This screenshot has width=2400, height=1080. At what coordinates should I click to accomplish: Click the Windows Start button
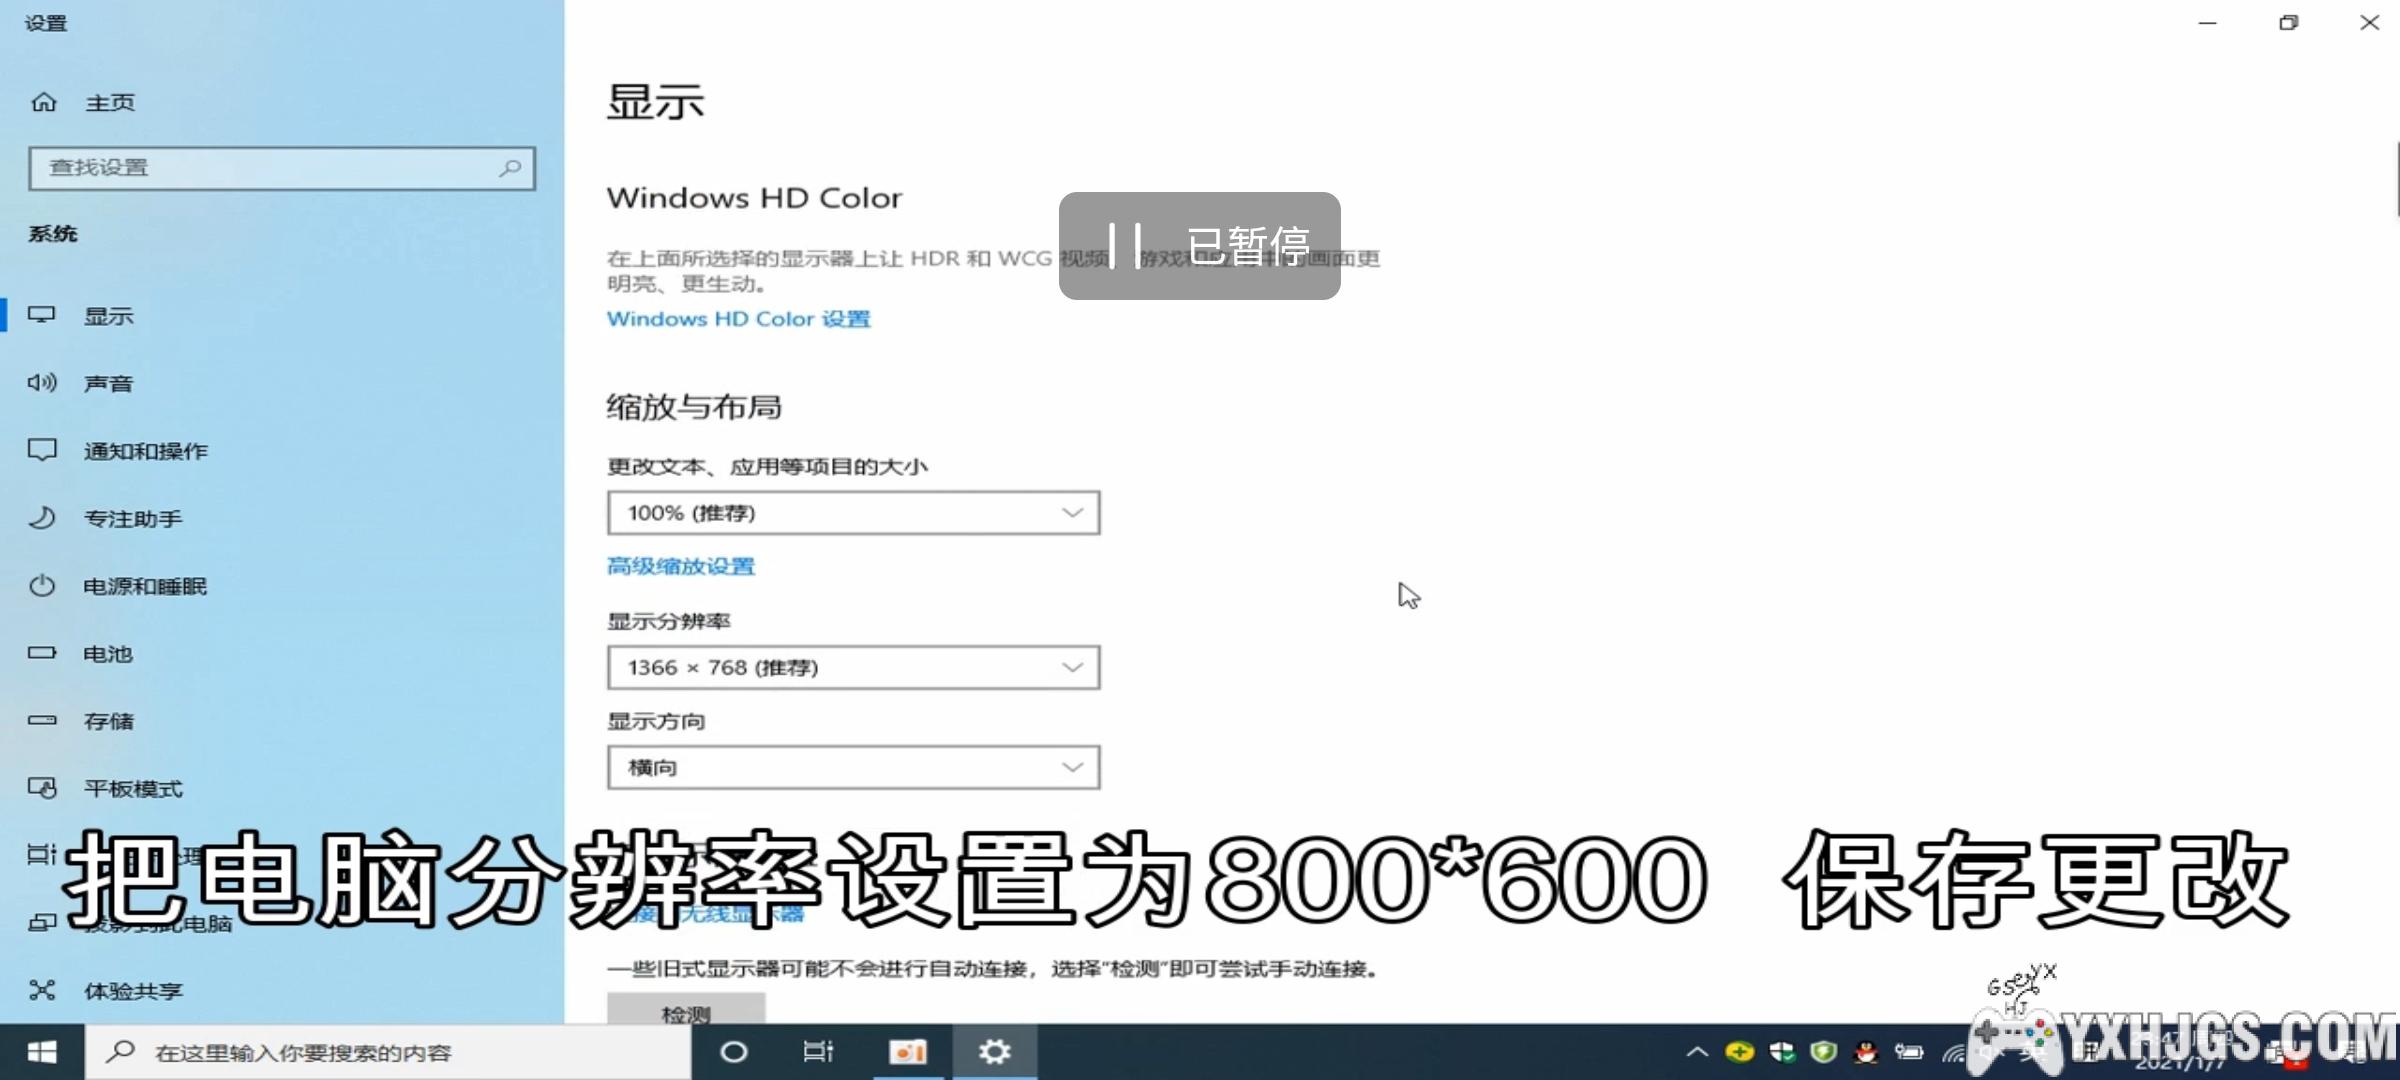pos(42,1052)
